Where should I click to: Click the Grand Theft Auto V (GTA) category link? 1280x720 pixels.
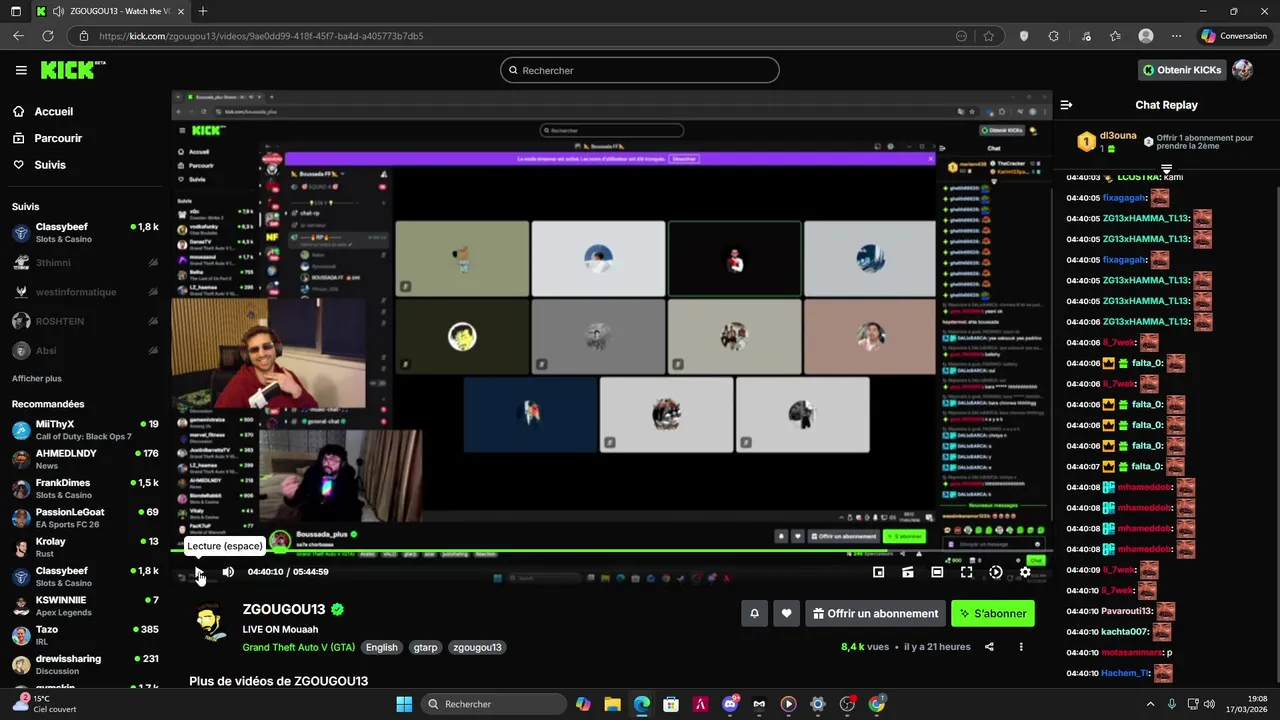pyautogui.click(x=298, y=647)
